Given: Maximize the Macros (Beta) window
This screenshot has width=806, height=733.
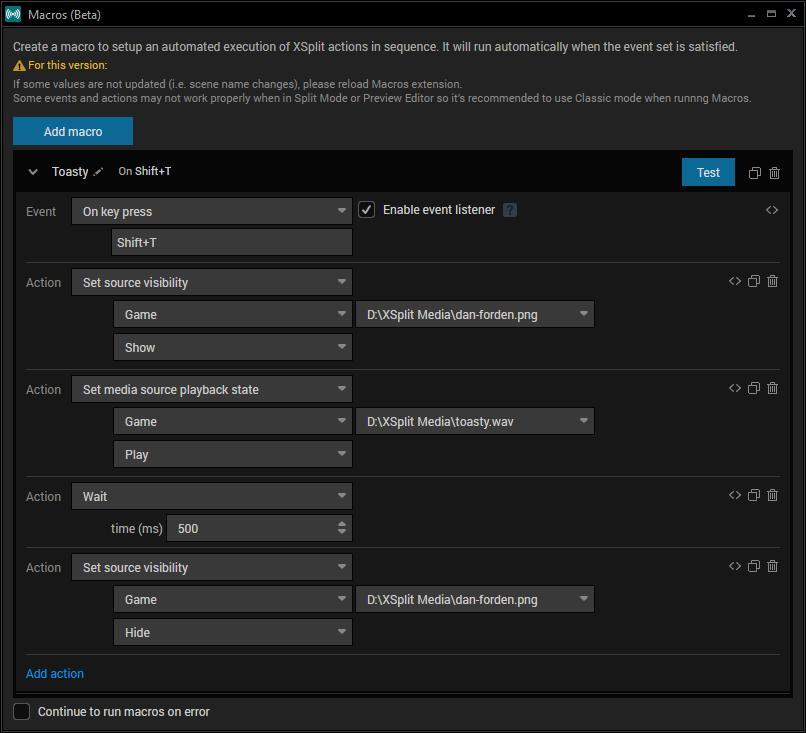Looking at the screenshot, I should tap(771, 14).
